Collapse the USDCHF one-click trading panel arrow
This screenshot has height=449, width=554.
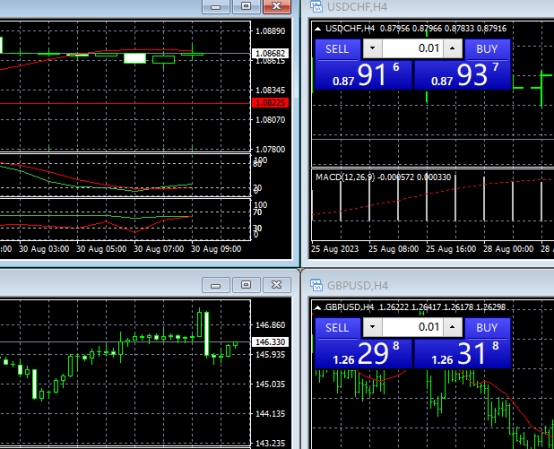(318, 29)
